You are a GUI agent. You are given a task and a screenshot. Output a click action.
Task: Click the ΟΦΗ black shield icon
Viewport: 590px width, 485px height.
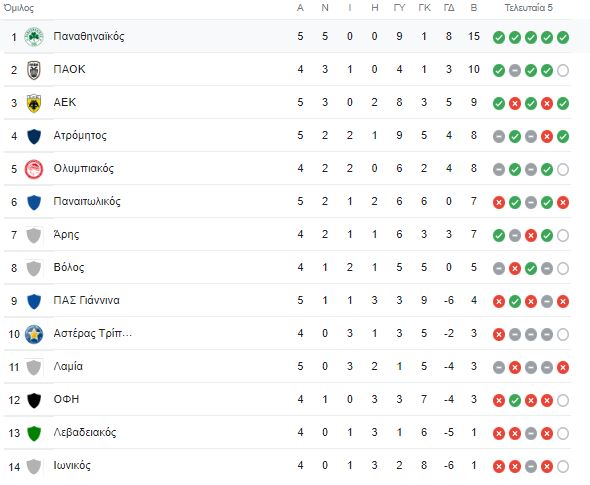[x=34, y=400]
